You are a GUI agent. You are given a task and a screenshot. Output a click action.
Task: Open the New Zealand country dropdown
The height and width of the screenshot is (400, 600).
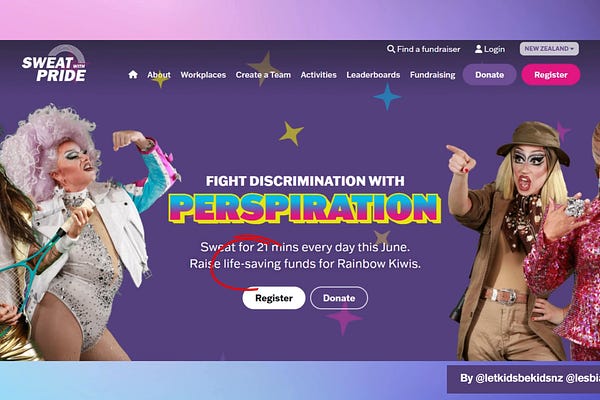[549, 49]
